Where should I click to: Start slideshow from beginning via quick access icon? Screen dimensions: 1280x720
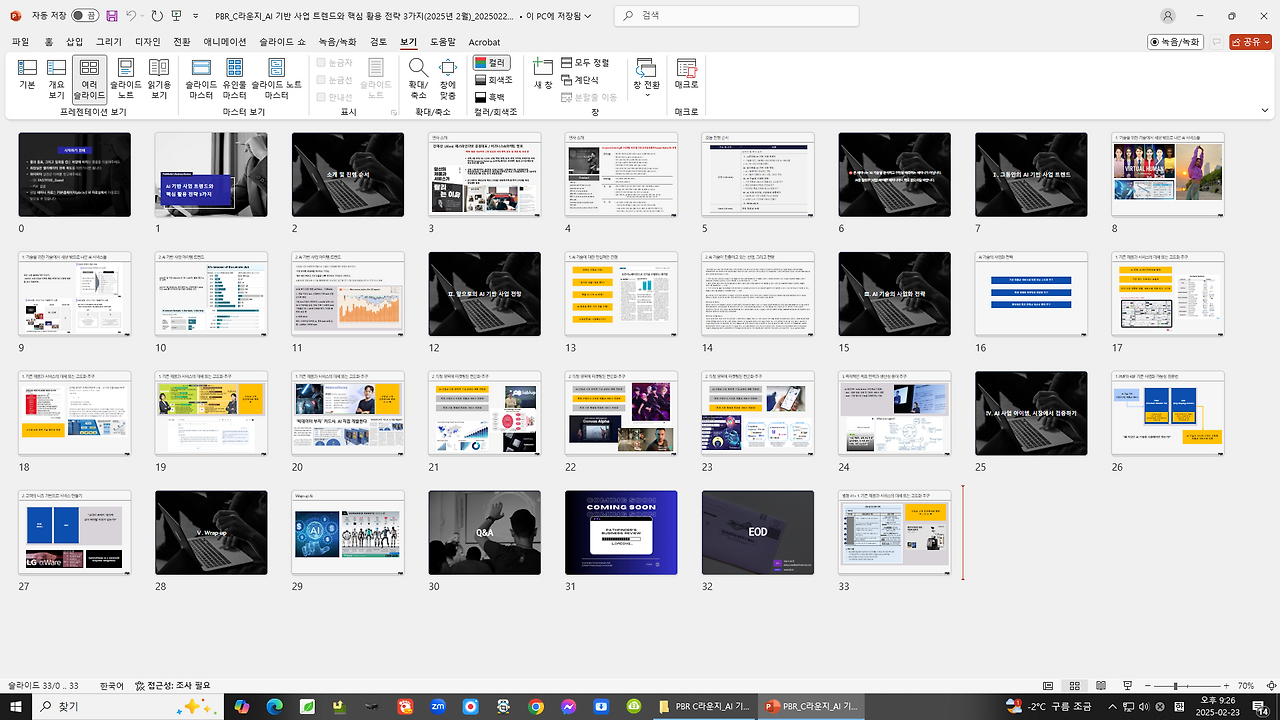[177, 16]
